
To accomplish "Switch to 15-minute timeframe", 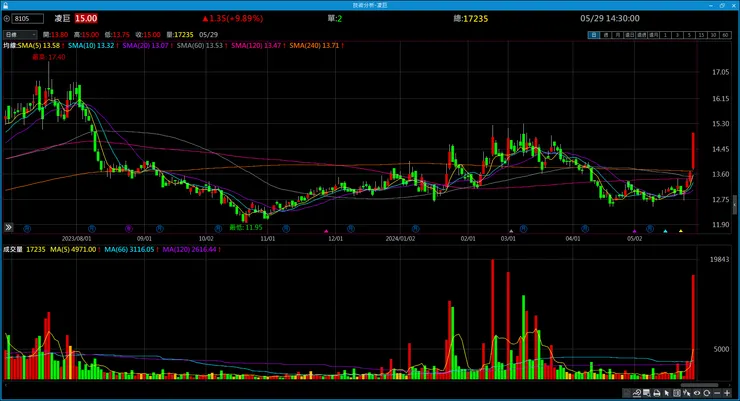I will 701,35.
